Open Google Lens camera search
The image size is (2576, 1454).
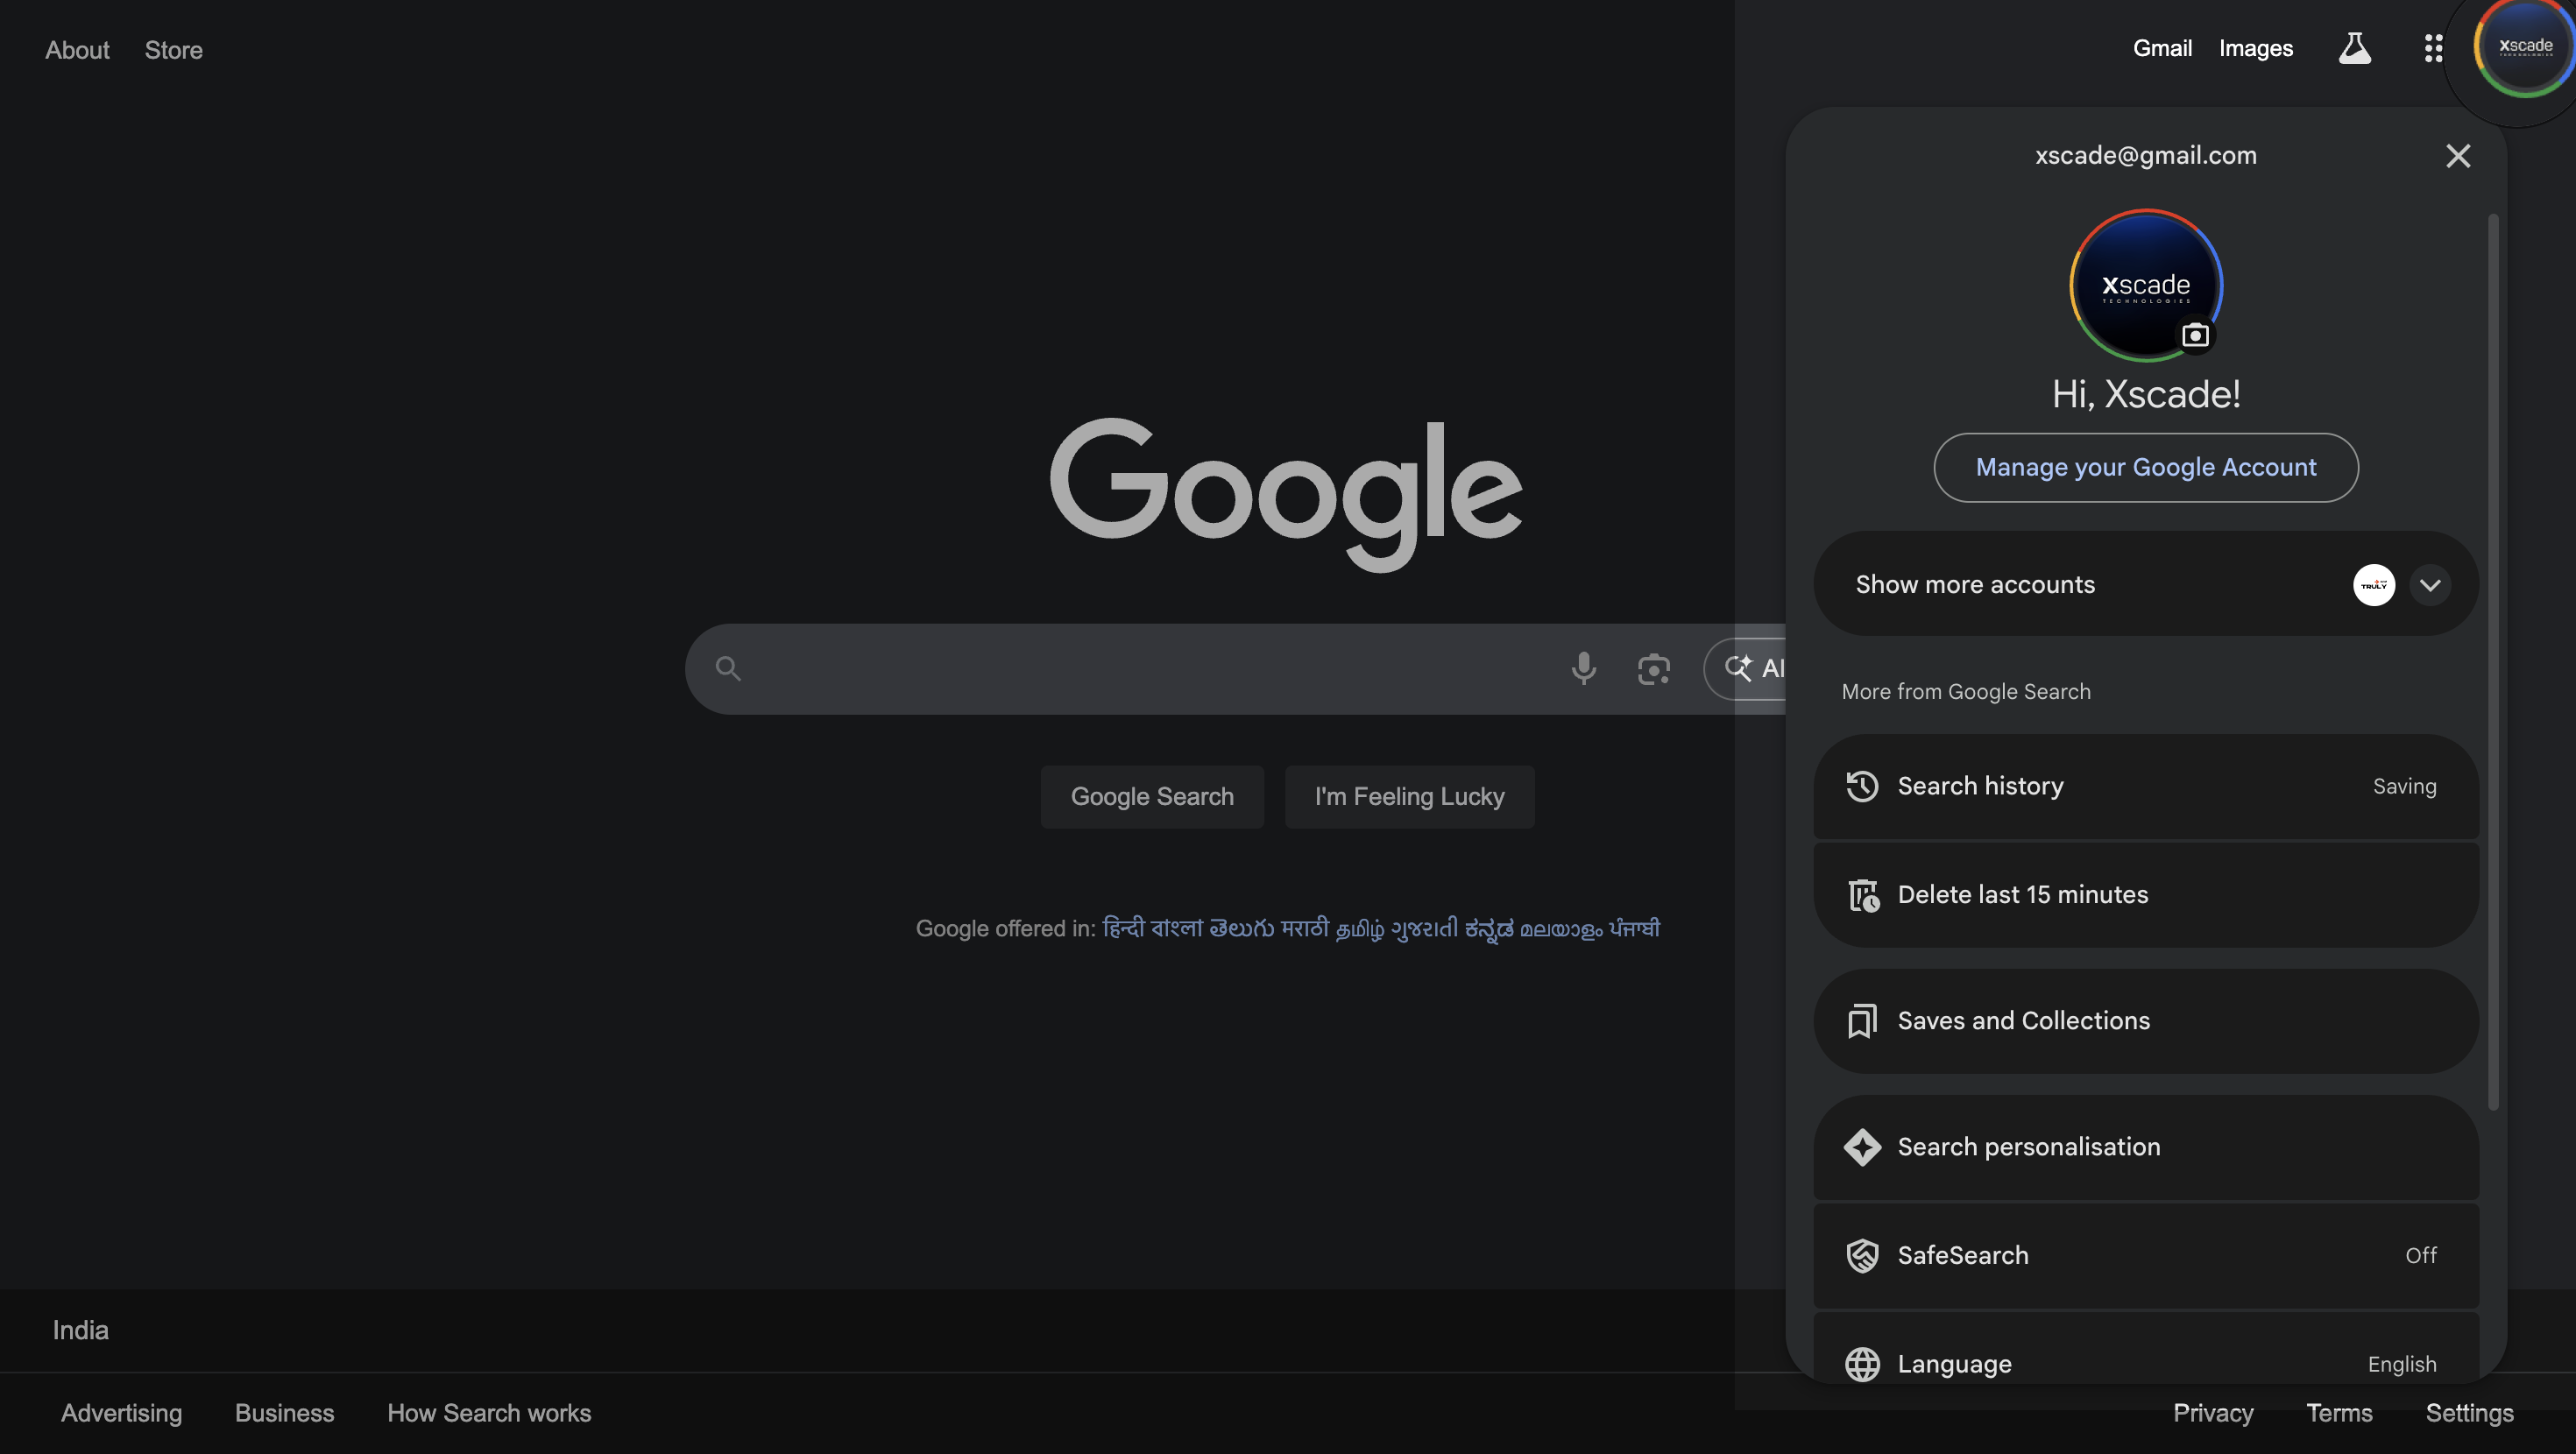click(x=1653, y=669)
